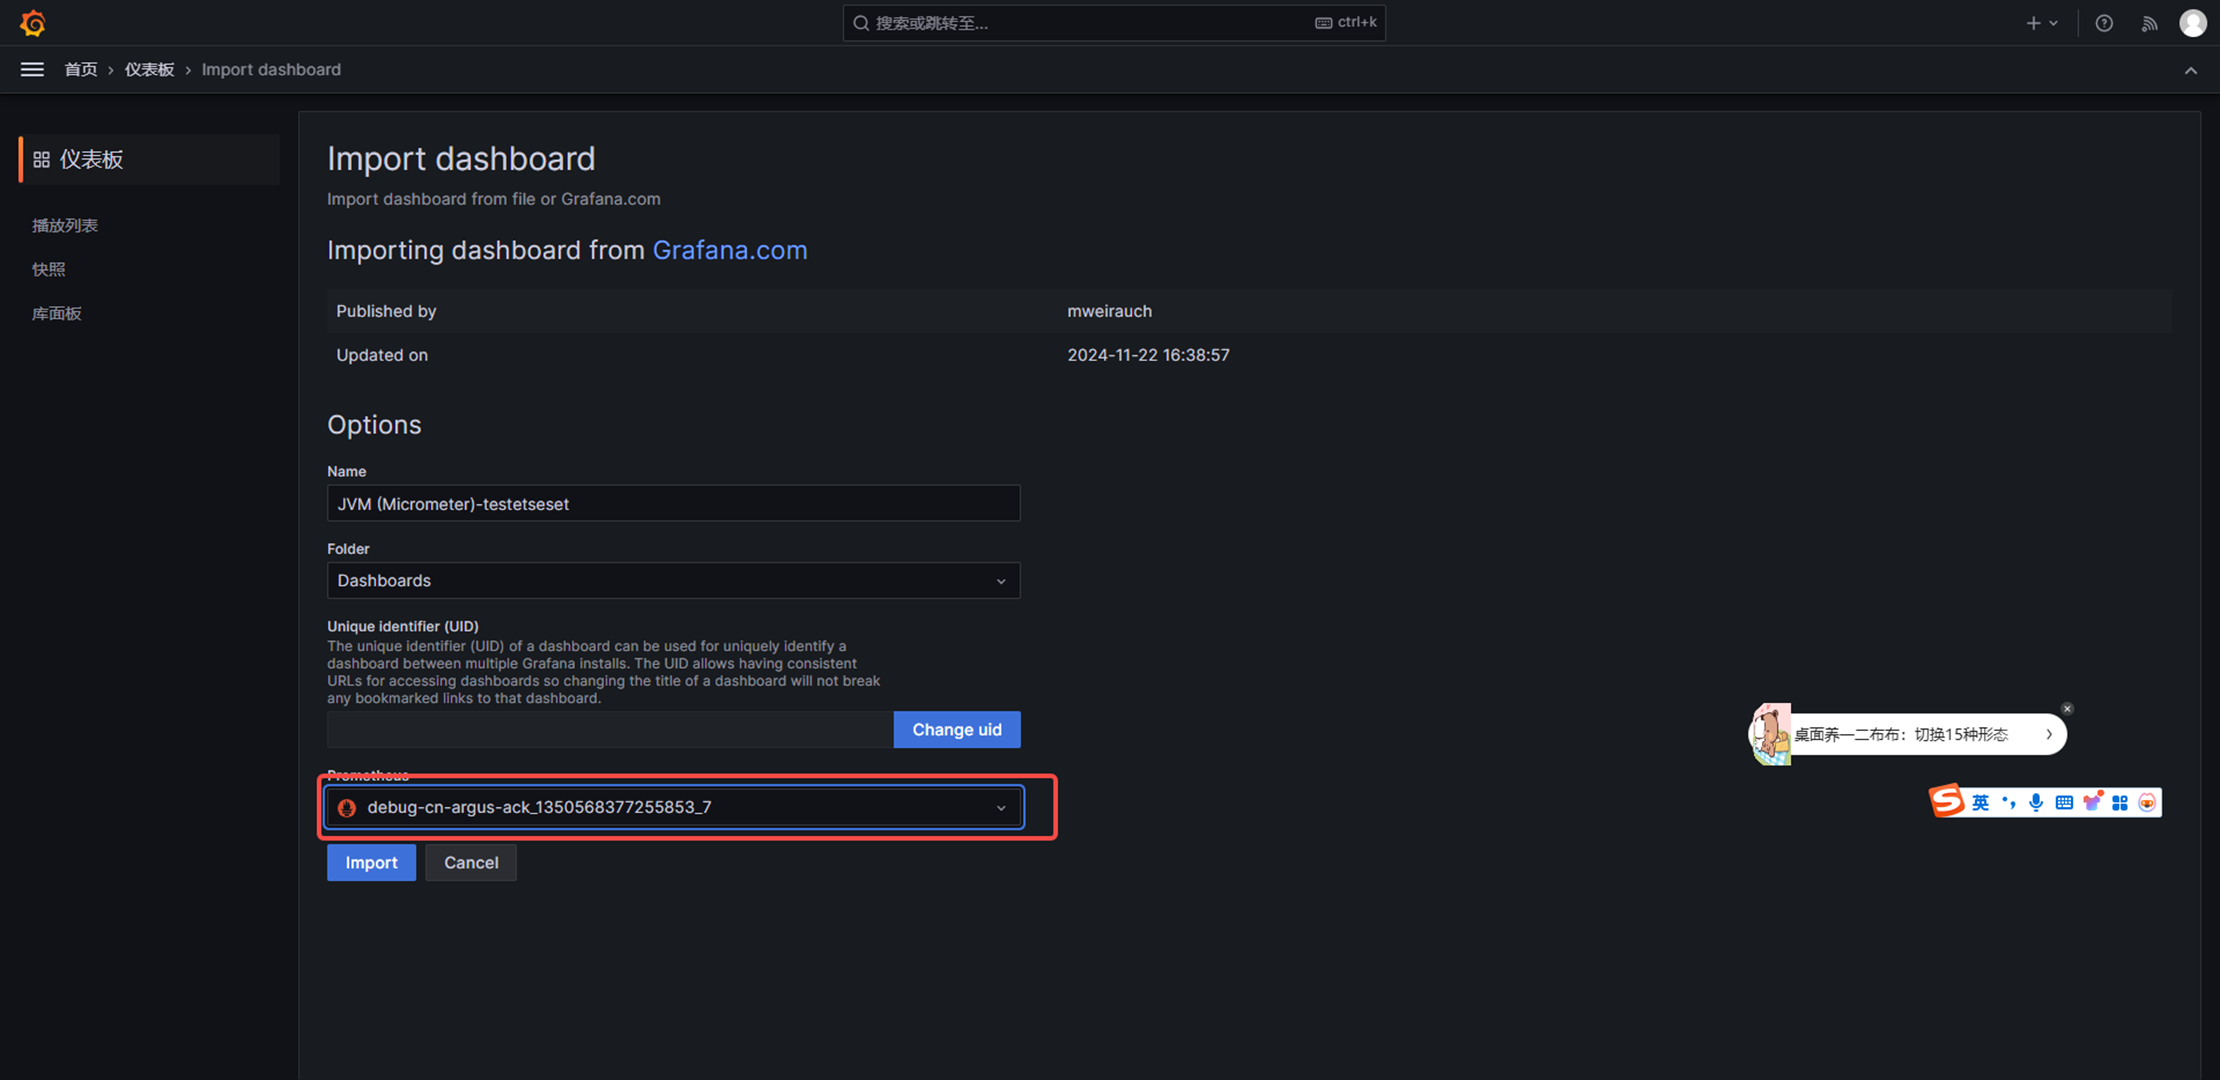This screenshot has width=2220, height=1080.
Task: Go to 播放列表 in sidebar
Action: coord(65,225)
